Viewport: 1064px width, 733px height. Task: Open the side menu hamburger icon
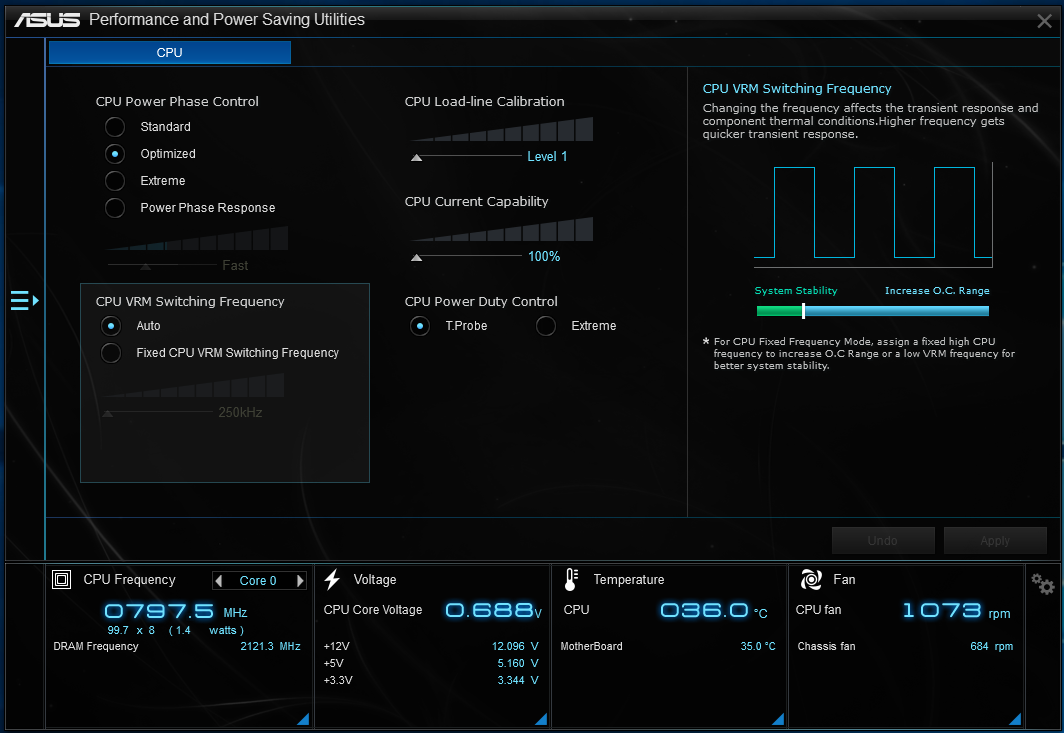pyautogui.click(x=24, y=300)
